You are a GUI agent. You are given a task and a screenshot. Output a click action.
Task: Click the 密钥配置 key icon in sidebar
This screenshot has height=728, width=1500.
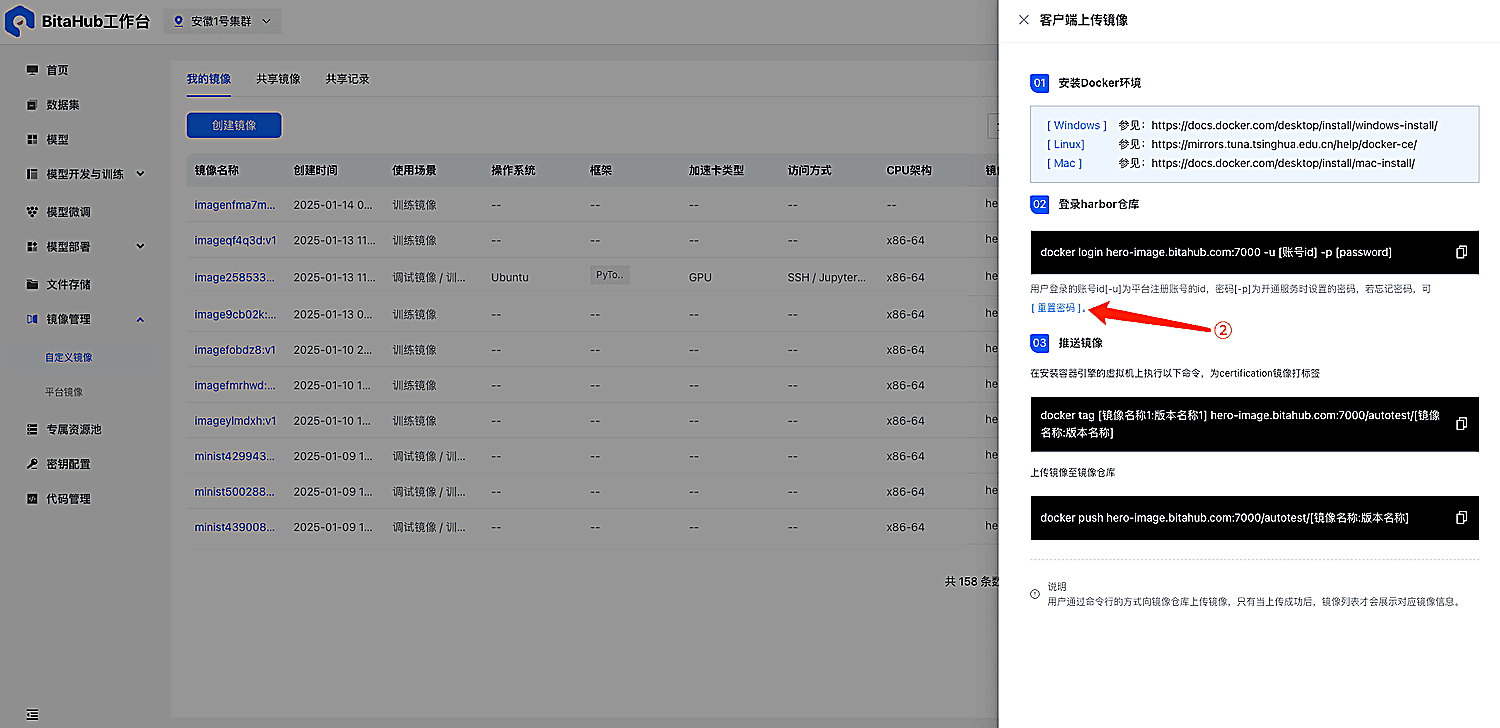[x=32, y=464]
